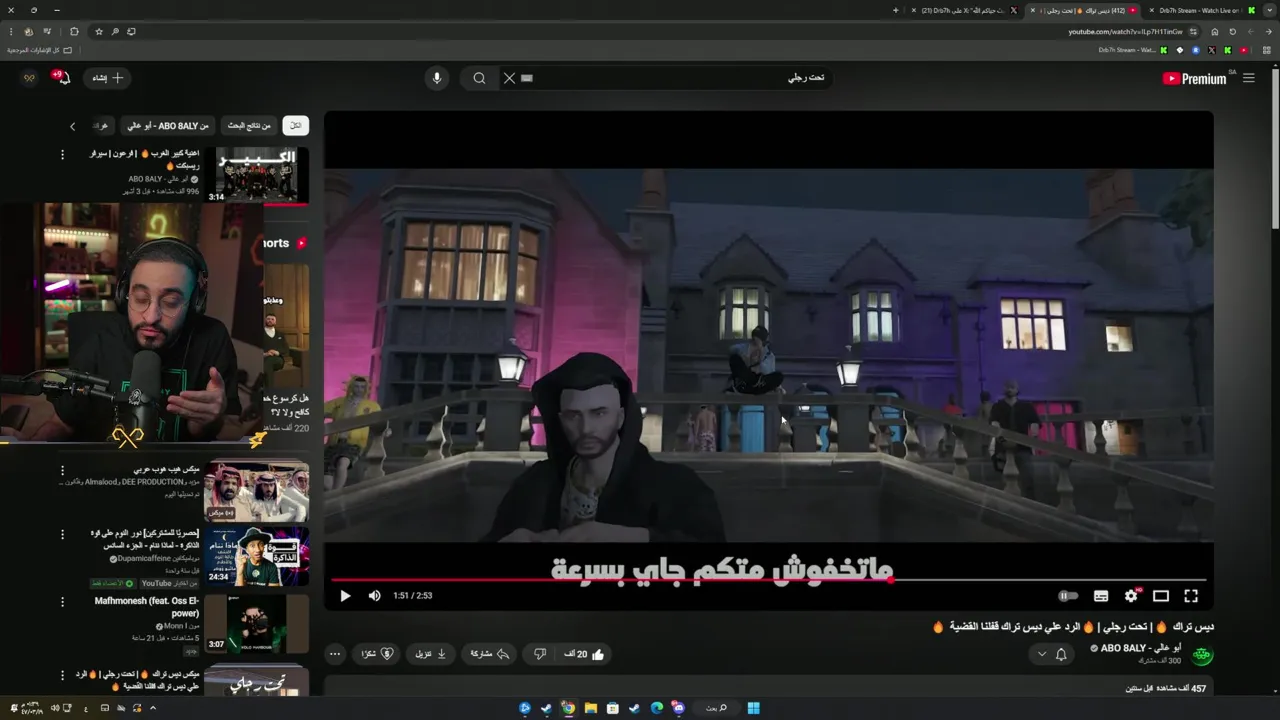Dislike the video with thumbs down
The width and height of the screenshot is (1280, 720).
click(540, 654)
